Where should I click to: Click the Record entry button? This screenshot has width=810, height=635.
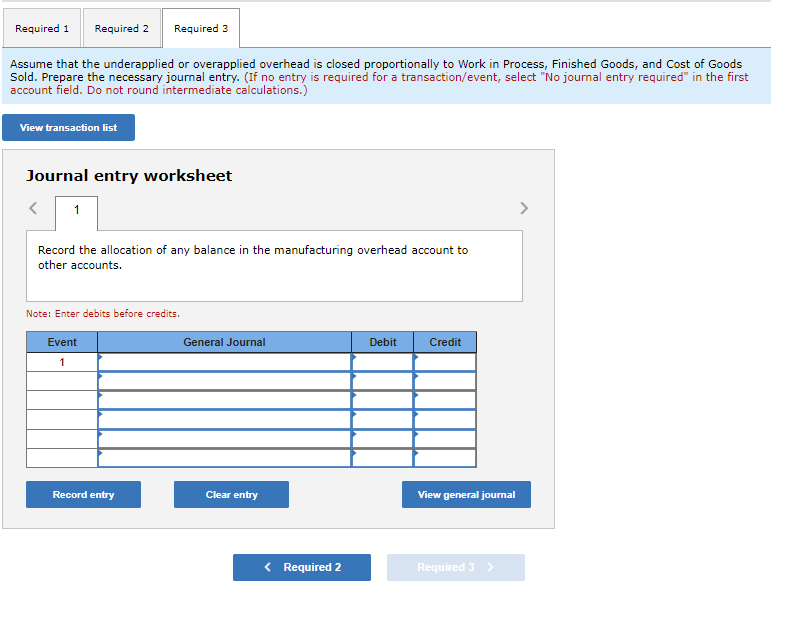(x=83, y=494)
